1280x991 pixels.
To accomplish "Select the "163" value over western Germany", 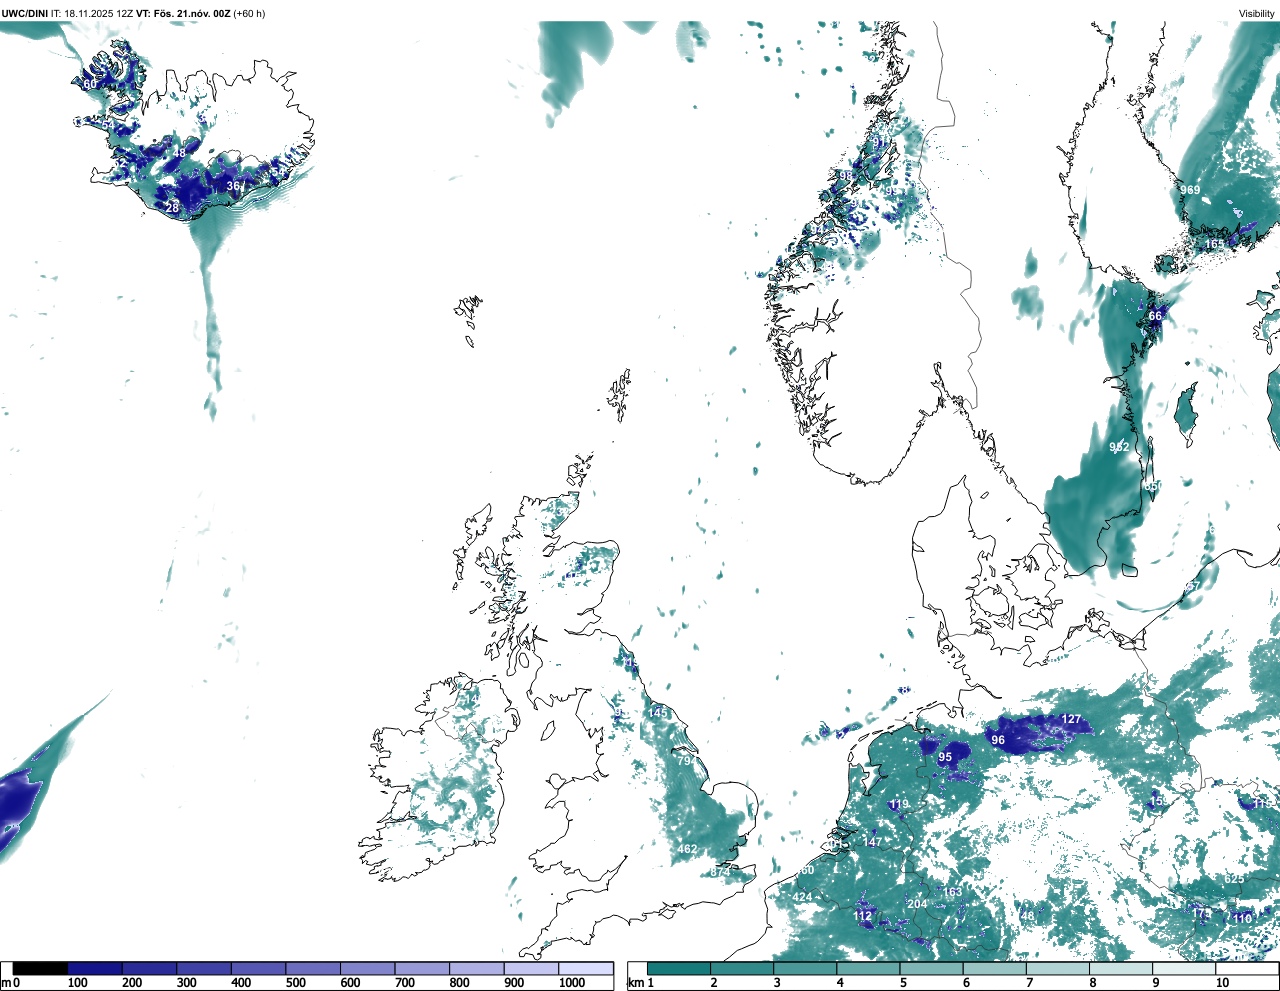I will pos(952,892).
